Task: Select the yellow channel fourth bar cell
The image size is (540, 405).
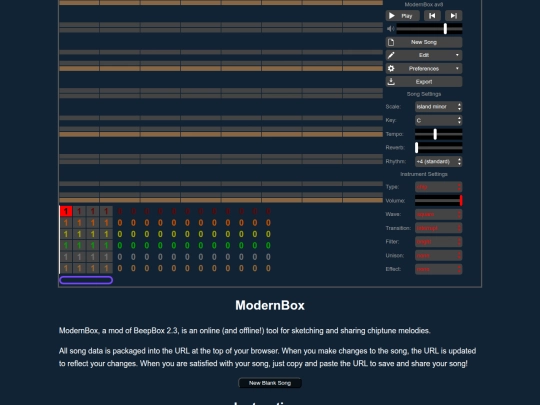Action: (106, 234)
